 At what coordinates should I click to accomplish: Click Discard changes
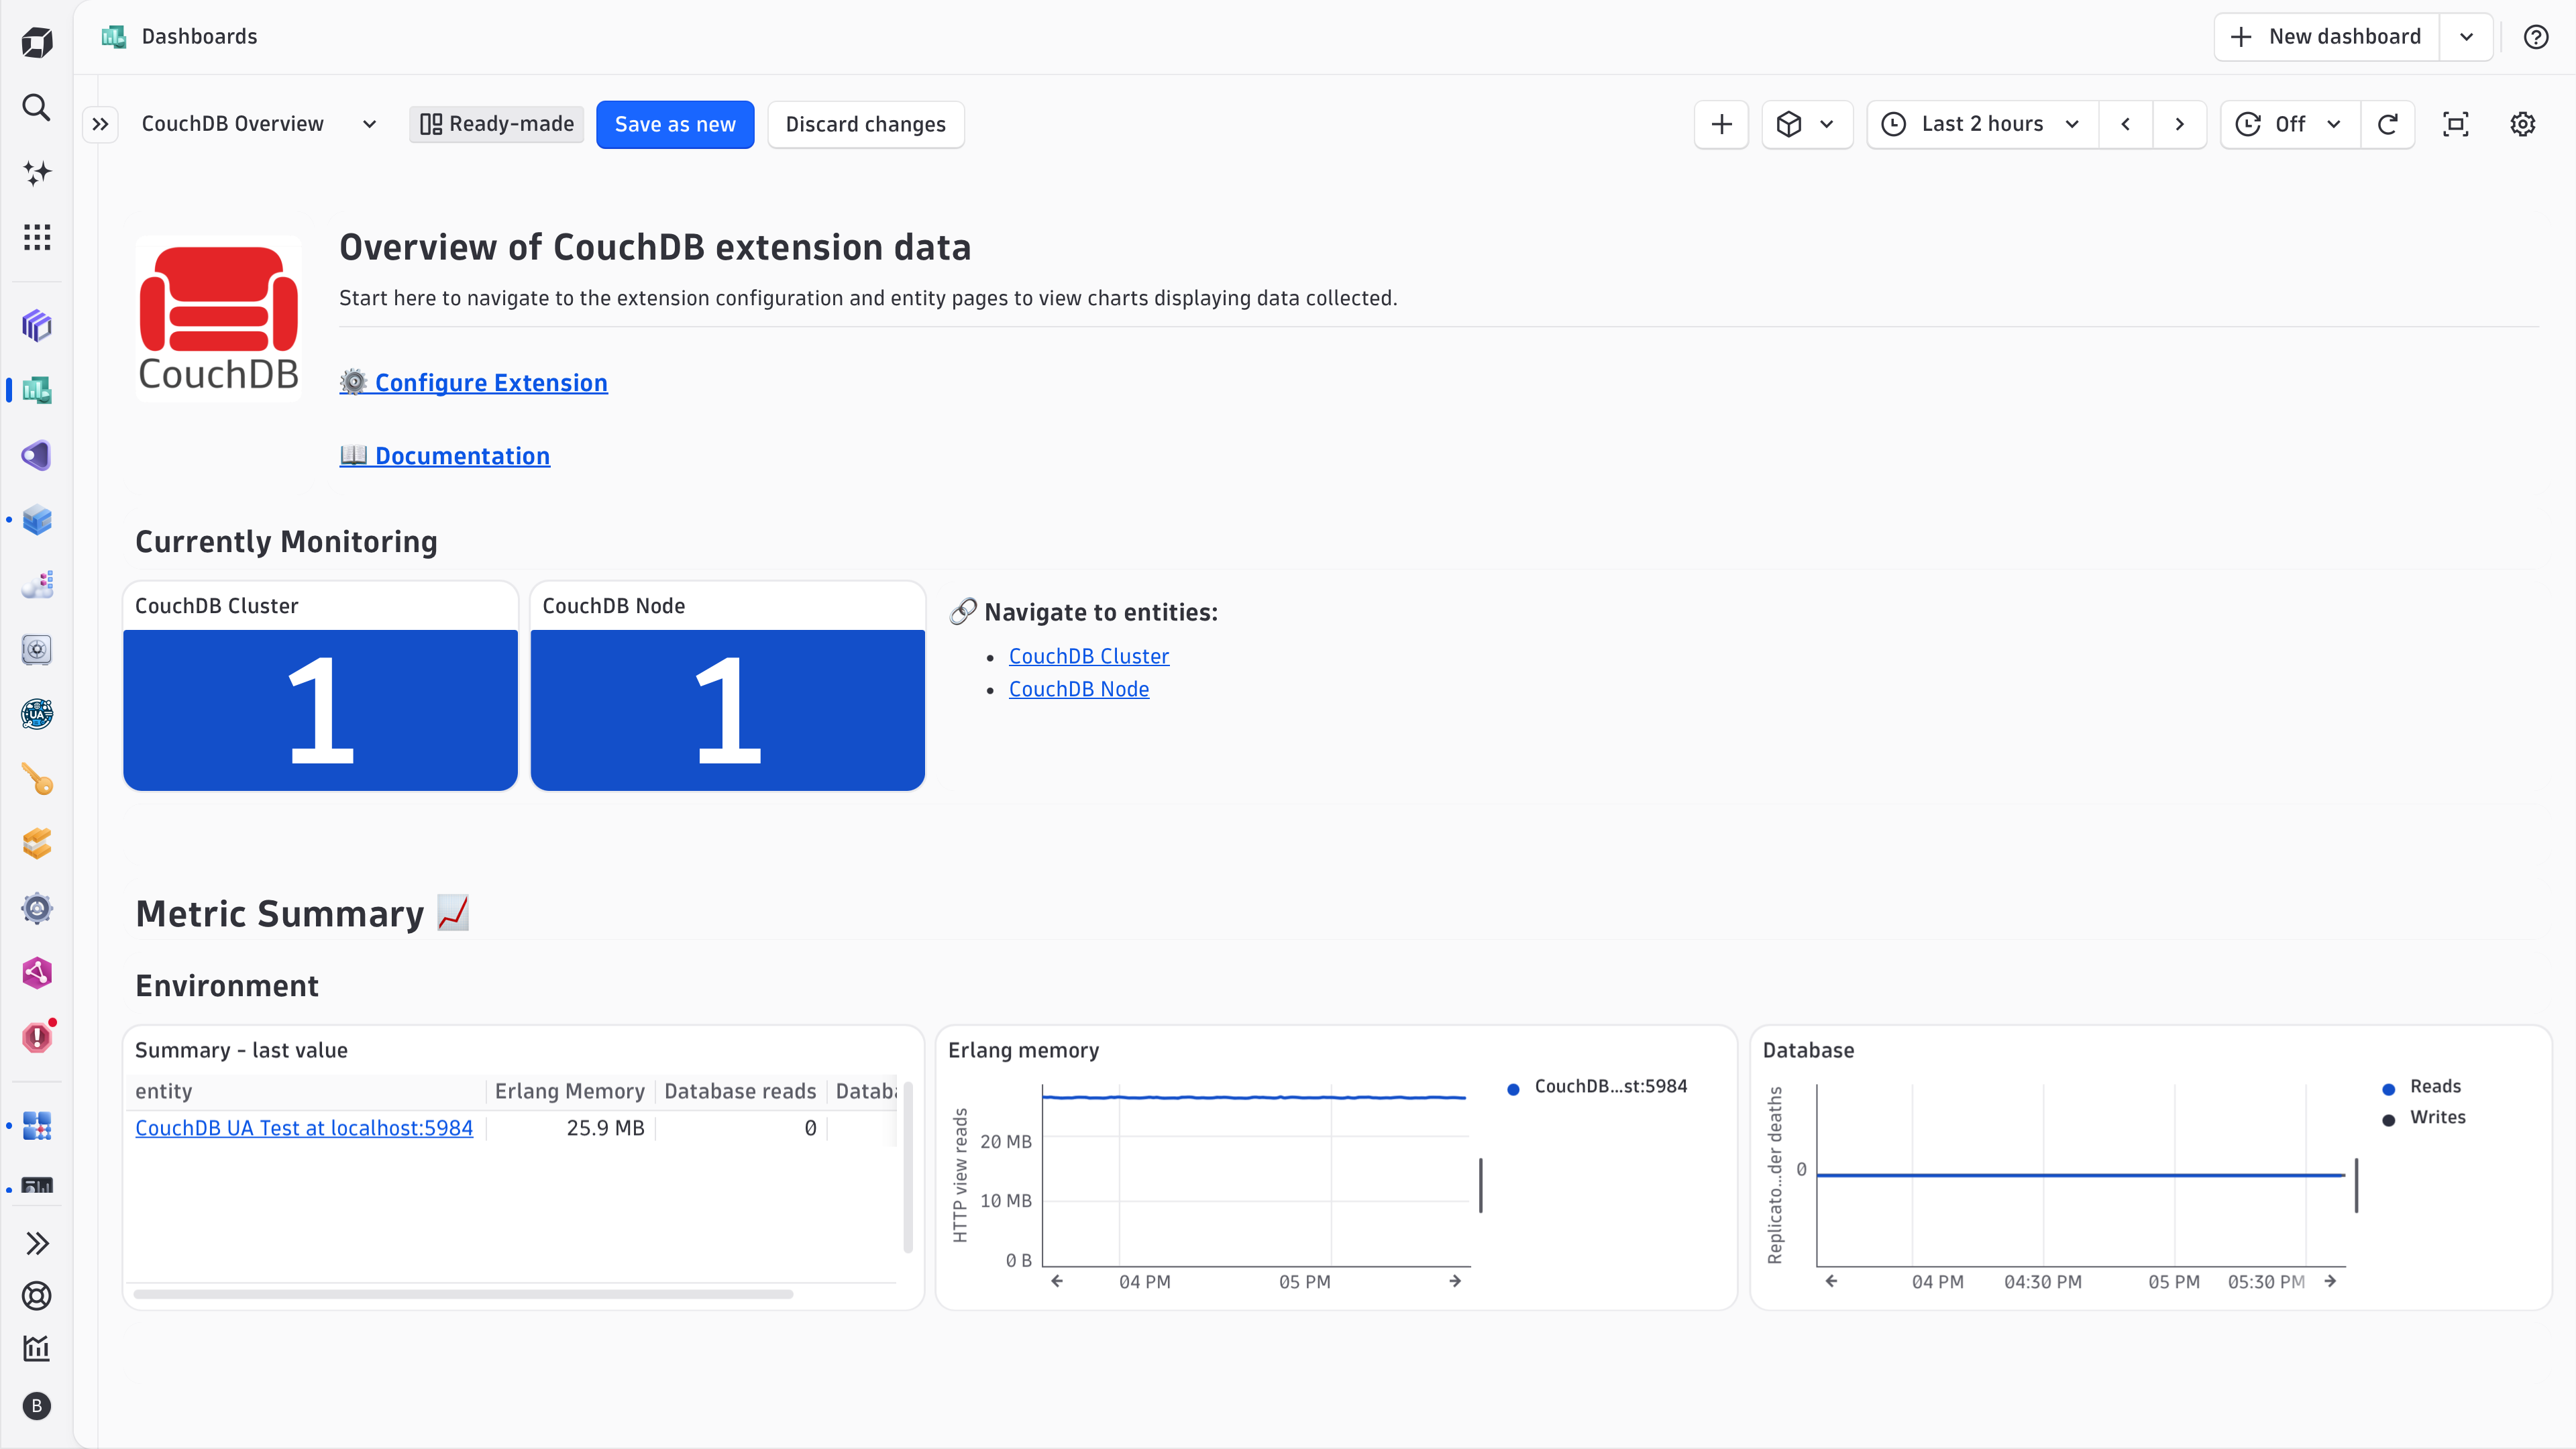865,124
